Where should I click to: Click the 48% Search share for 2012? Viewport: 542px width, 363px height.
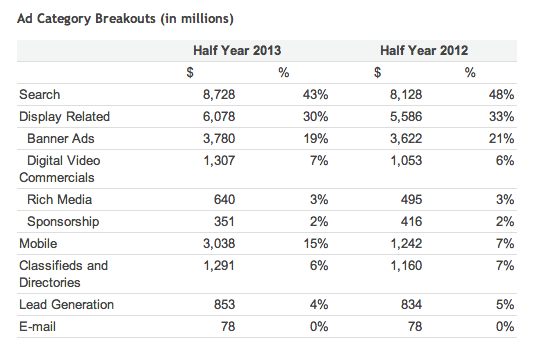click(501, 94)
